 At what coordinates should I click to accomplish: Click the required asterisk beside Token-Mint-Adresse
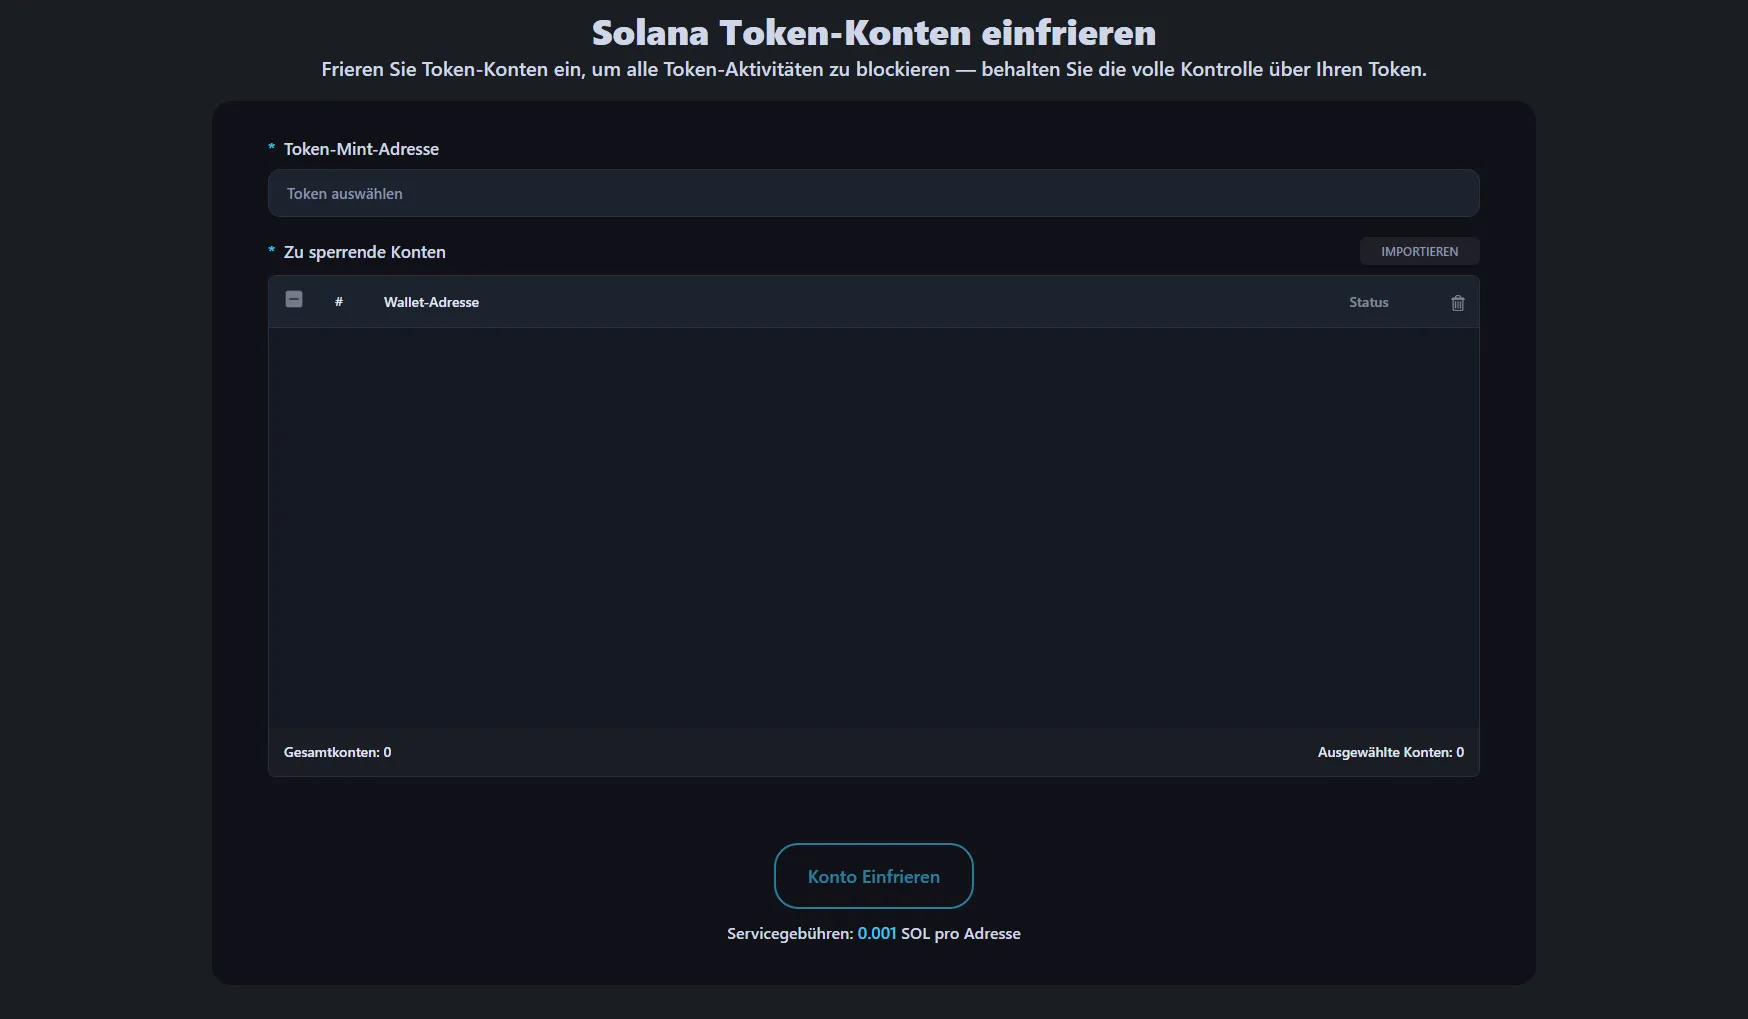[x=271, y=148]
